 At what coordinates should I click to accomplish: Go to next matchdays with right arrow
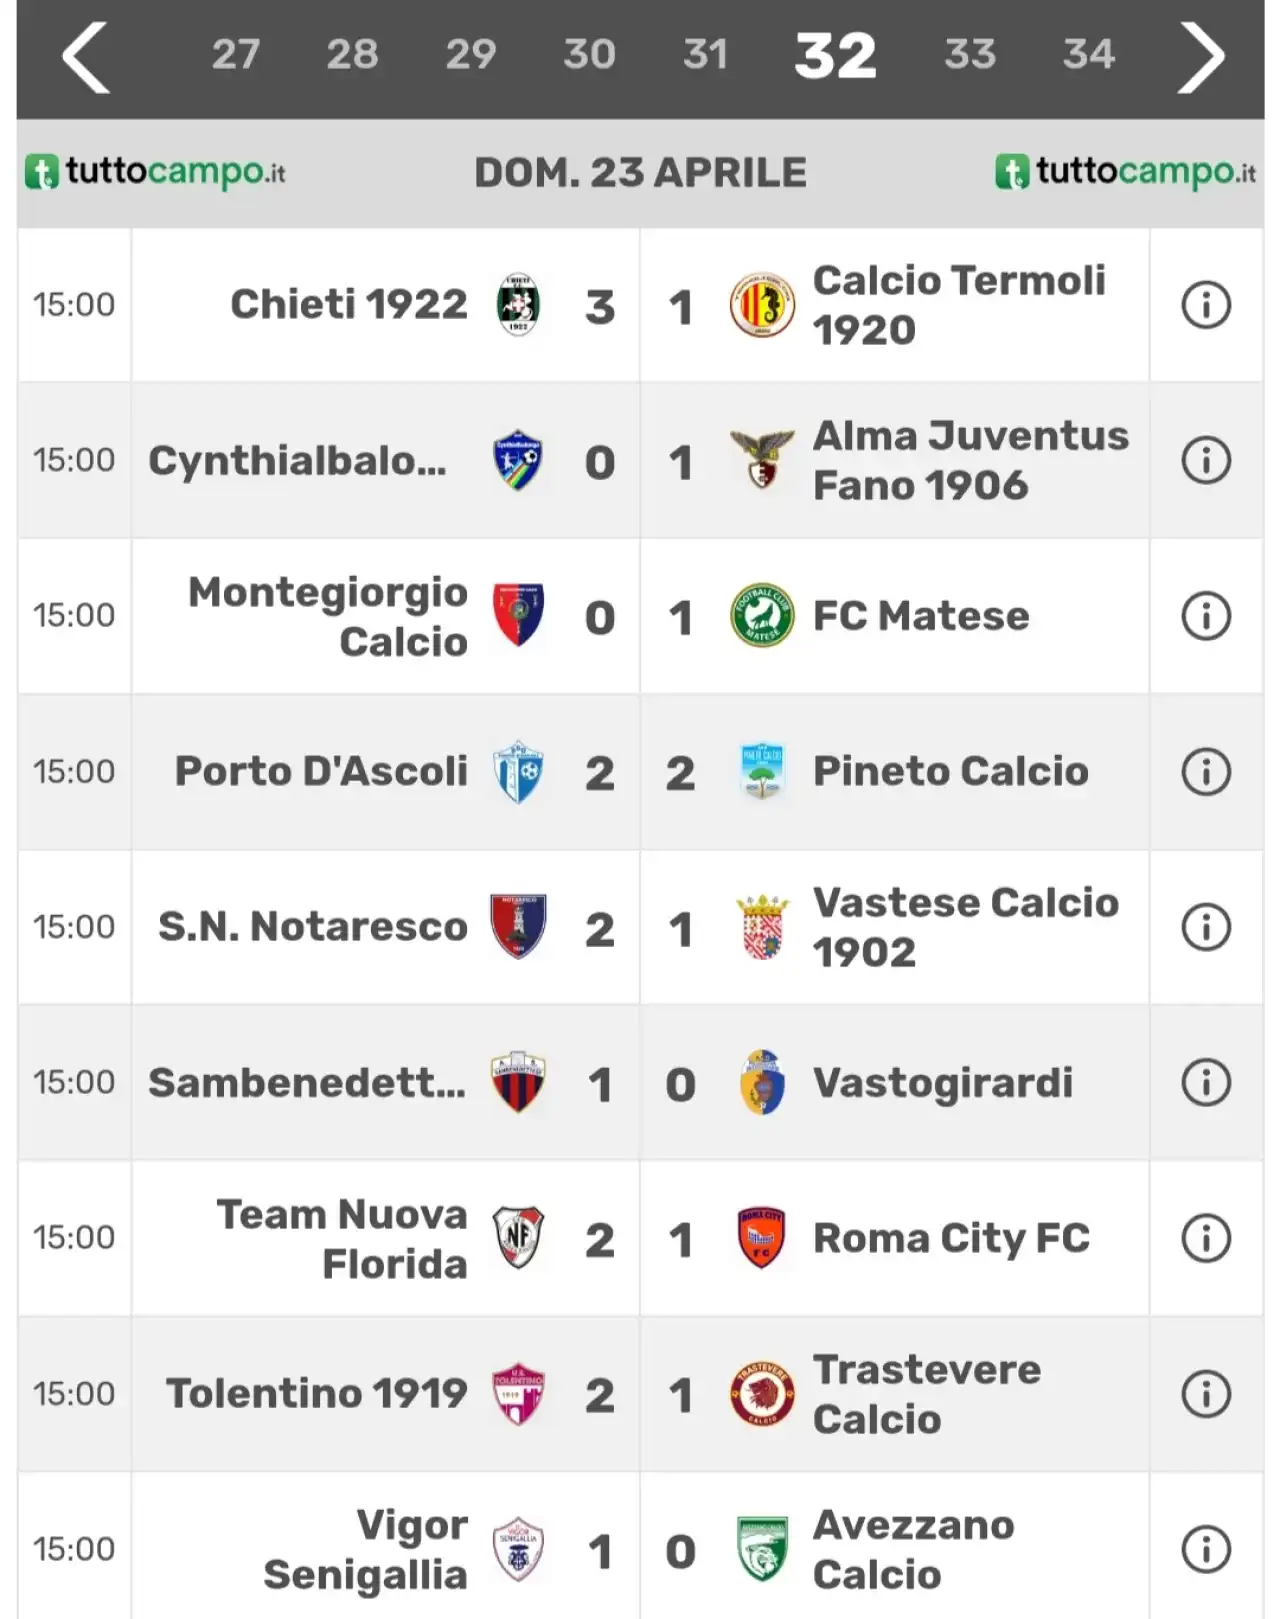[x=1201, y=58]
